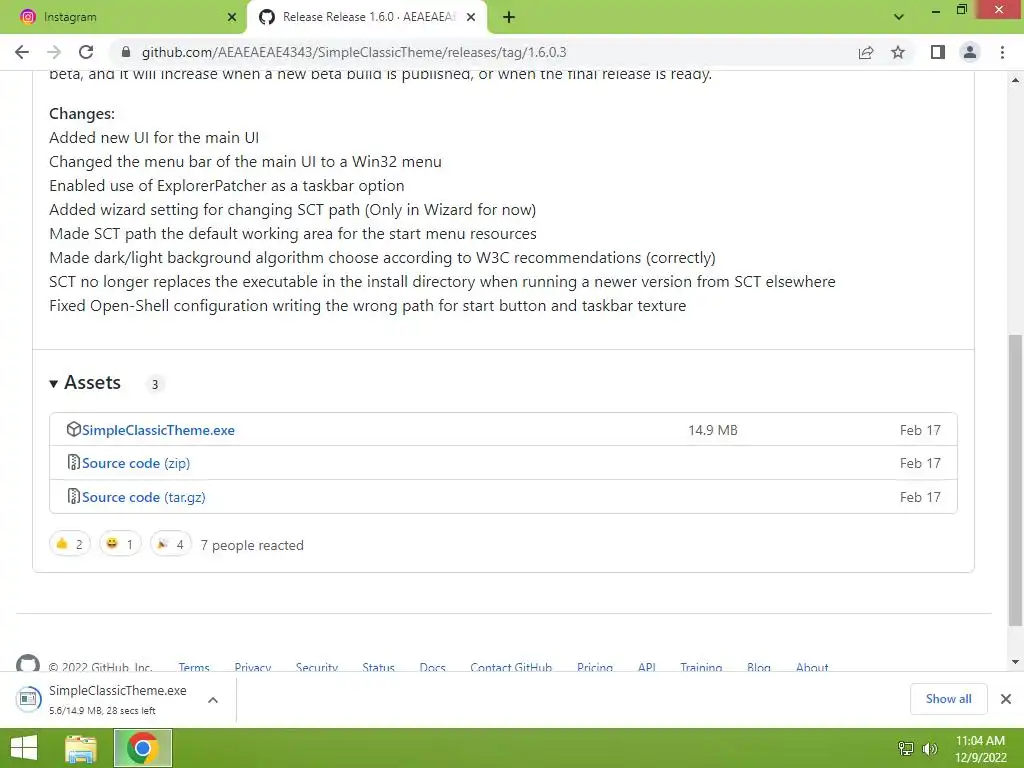The image size is (1024, 768).
Task: Collapse the Assets section
Action: [x=86, y=383]
